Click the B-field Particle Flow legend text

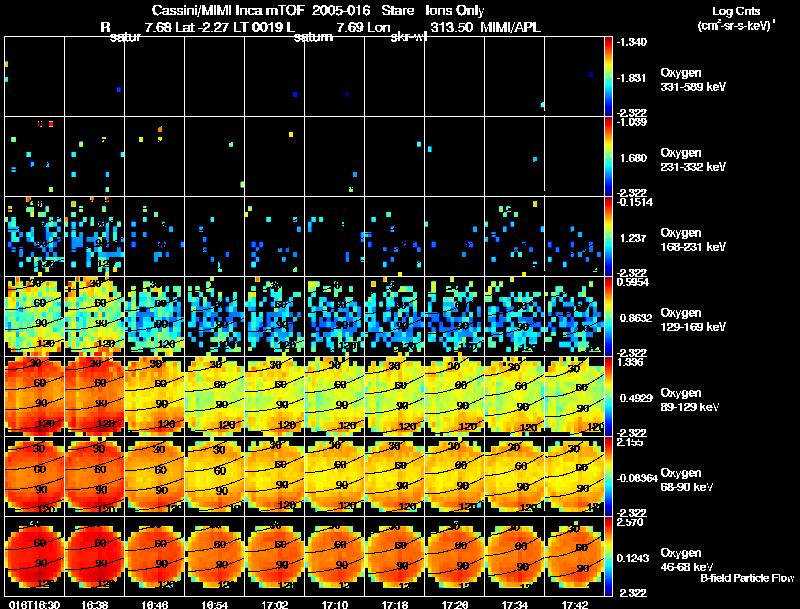(x=747, y=578)
